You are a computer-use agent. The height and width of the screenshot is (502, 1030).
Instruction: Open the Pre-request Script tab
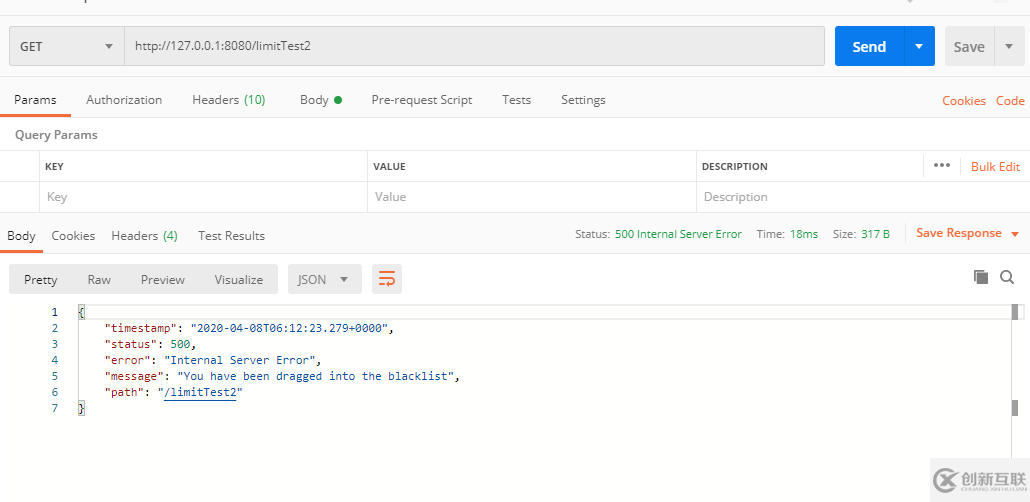tap(422, 100)
